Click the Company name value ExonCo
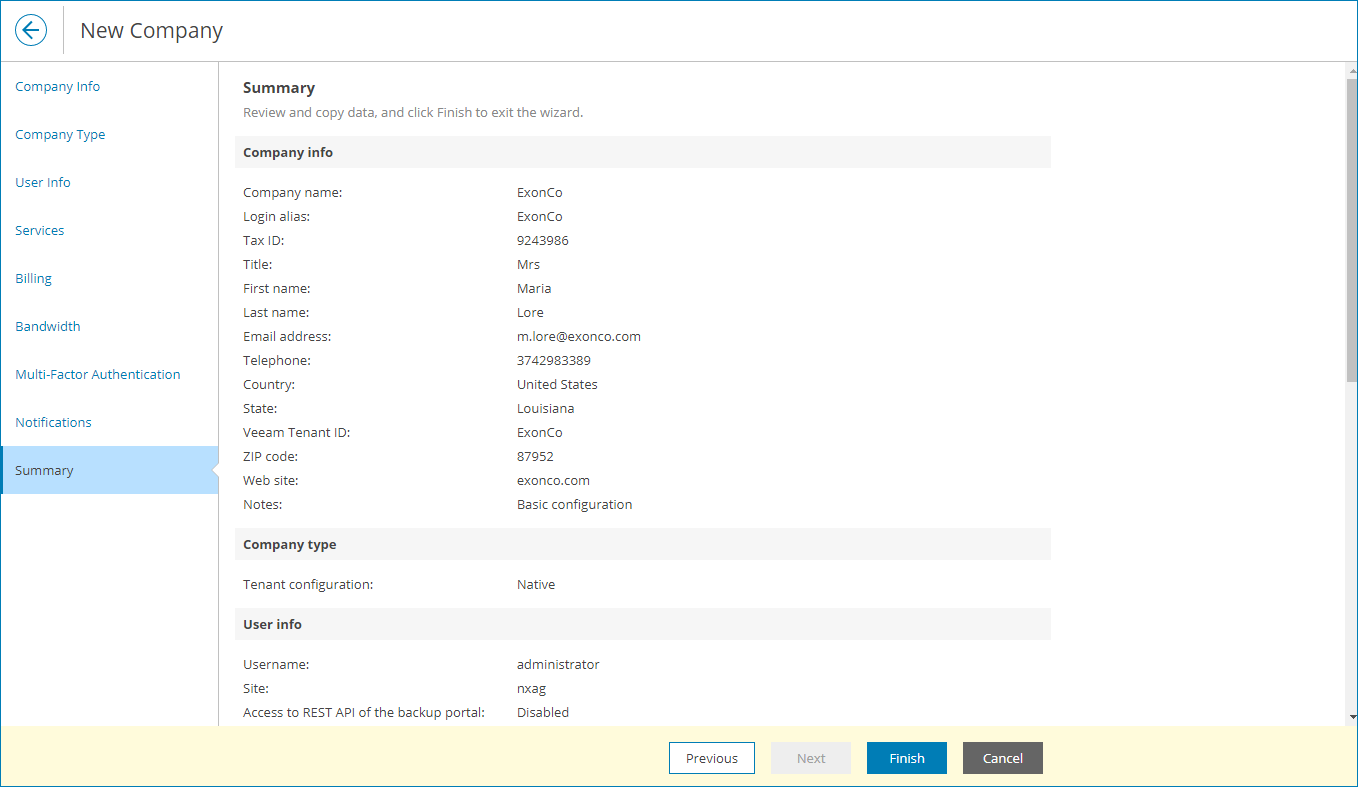Screen dimensions: 1358x787 (x=540, y=193)
